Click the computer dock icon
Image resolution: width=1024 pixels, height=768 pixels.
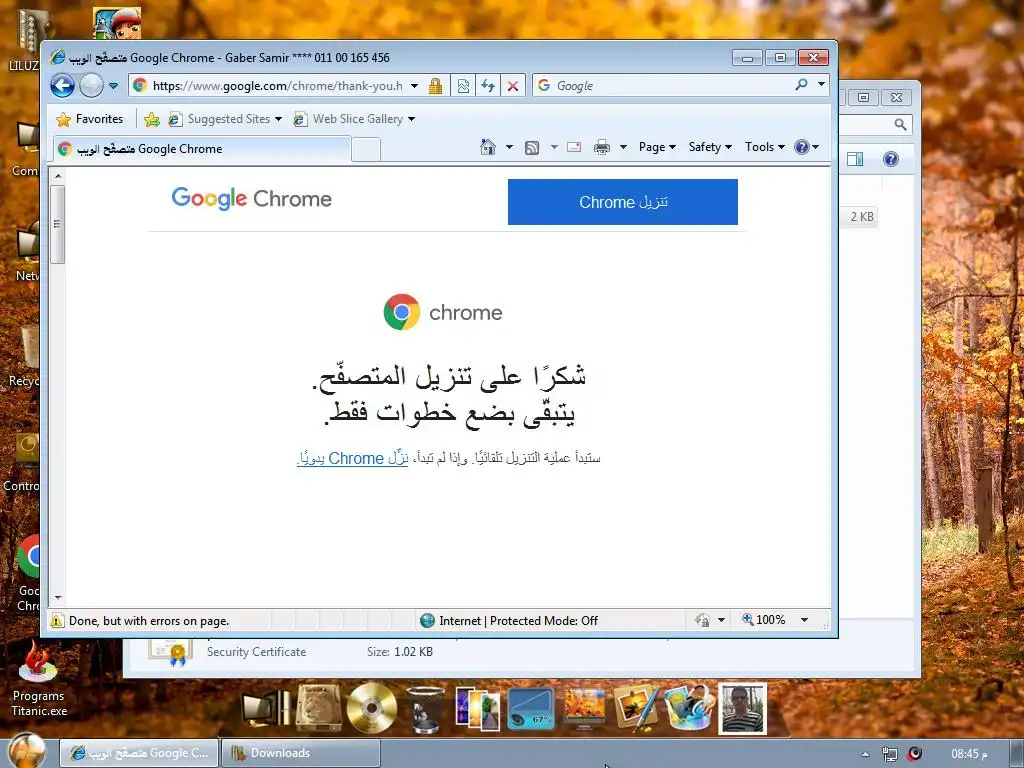tap(265, 709)
